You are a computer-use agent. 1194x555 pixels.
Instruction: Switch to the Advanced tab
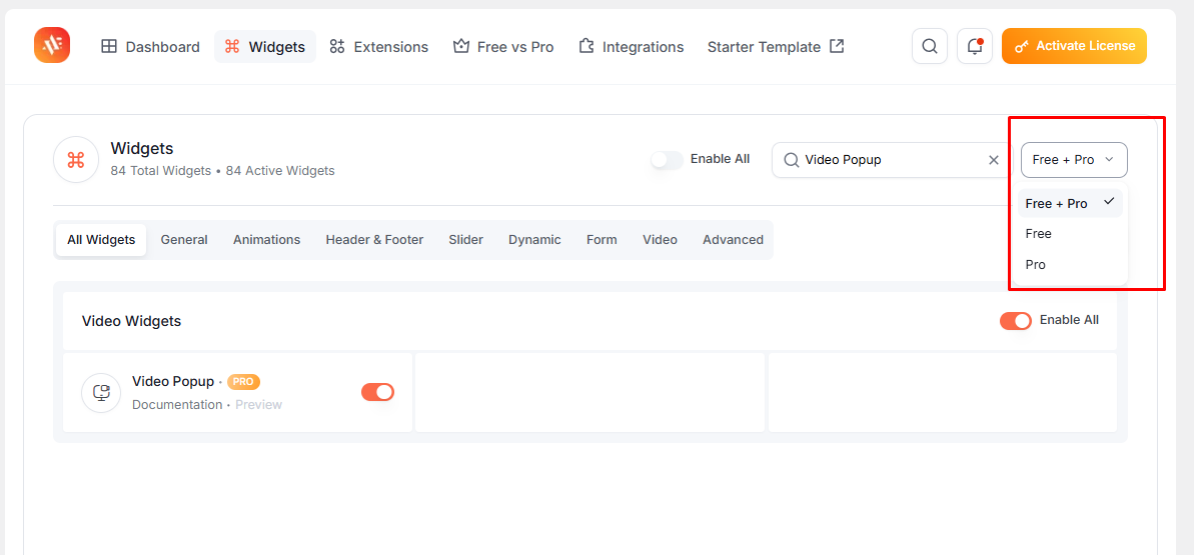point(733,240)
